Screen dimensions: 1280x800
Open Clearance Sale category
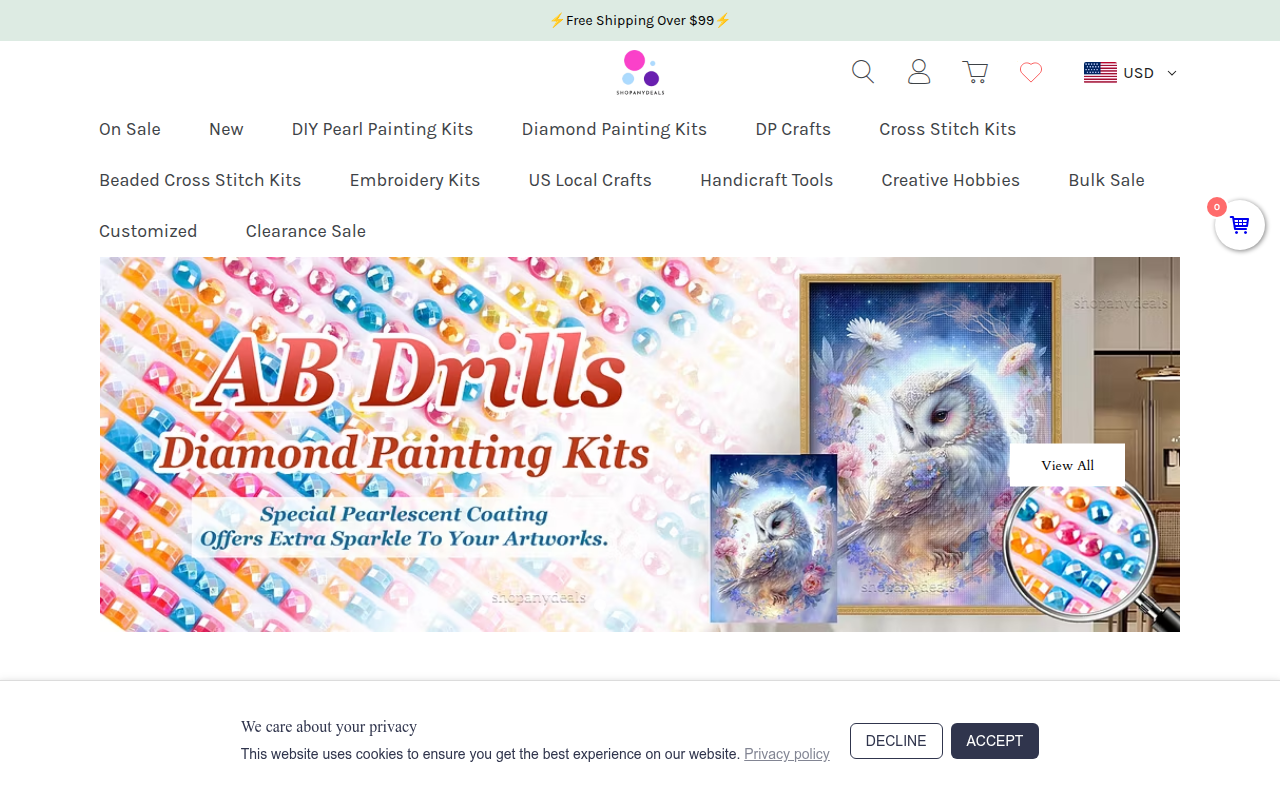click(306, 231)
